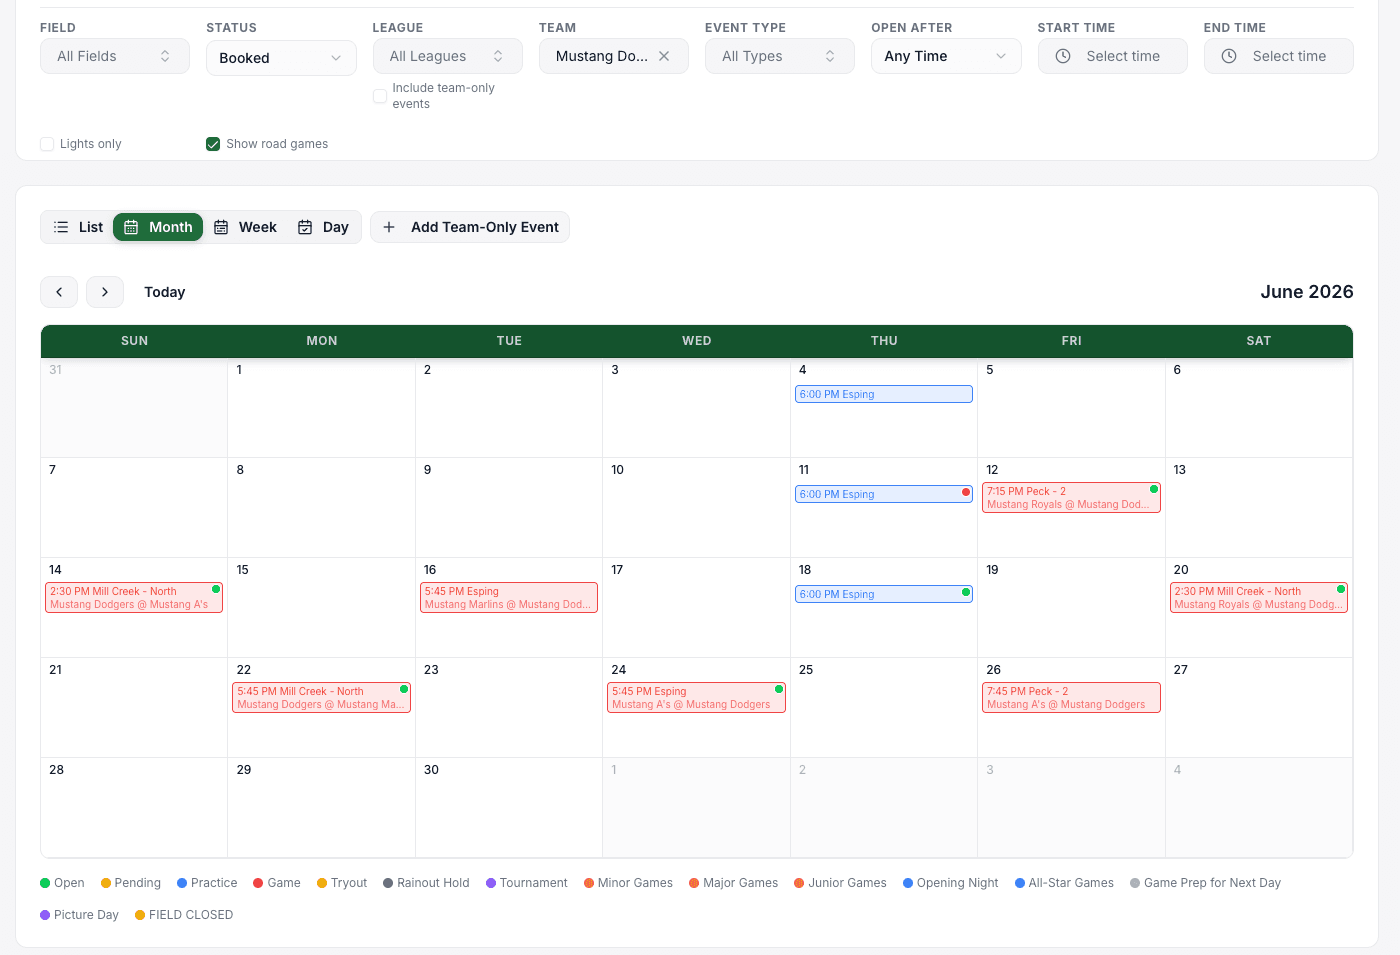Open June 4 6:00 PM Esping event

[x=884, y=394]
